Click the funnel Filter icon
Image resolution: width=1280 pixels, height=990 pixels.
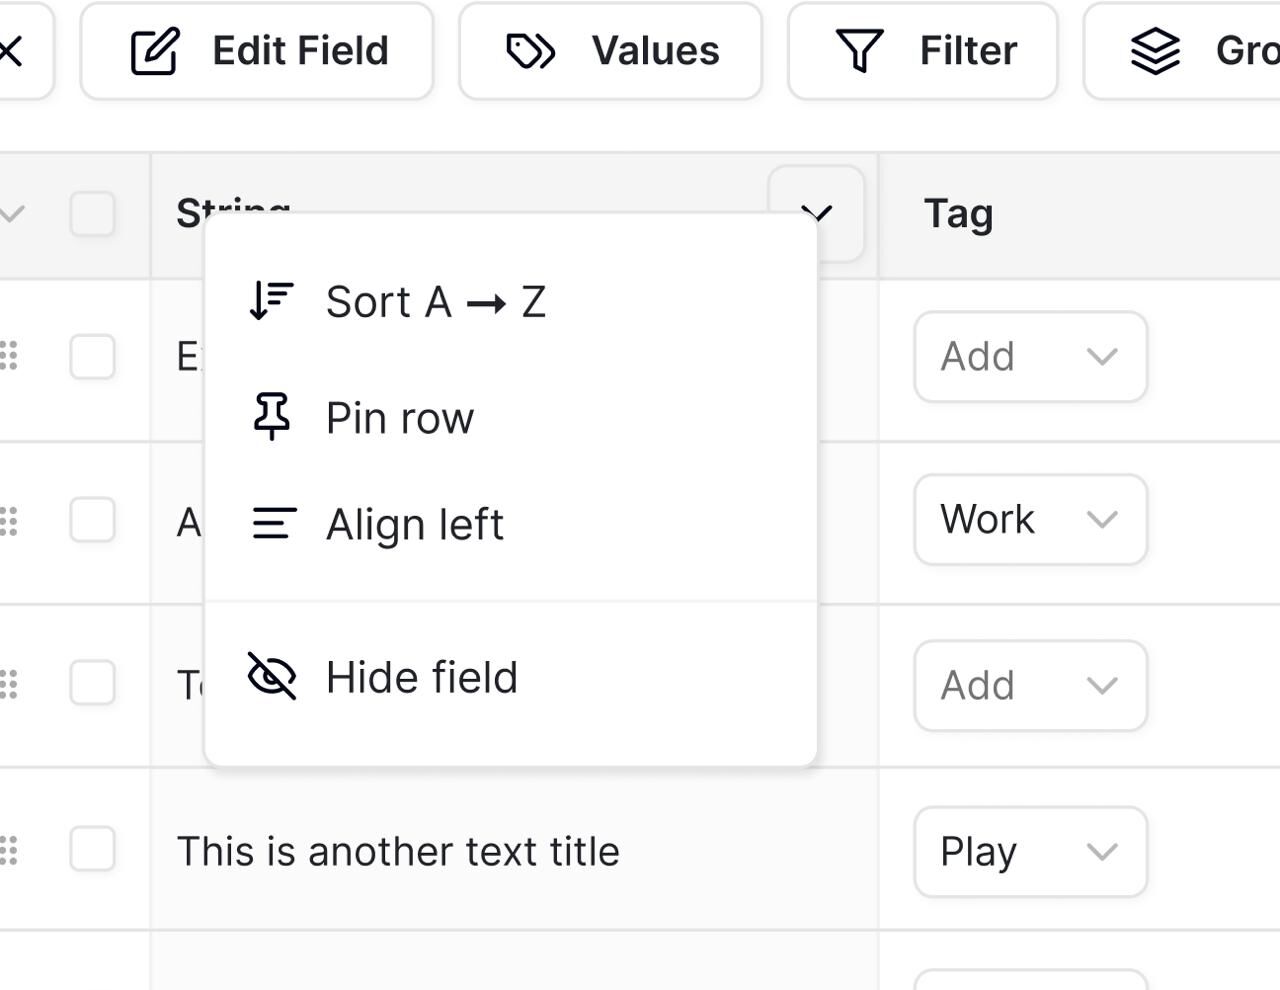(859, 51)
